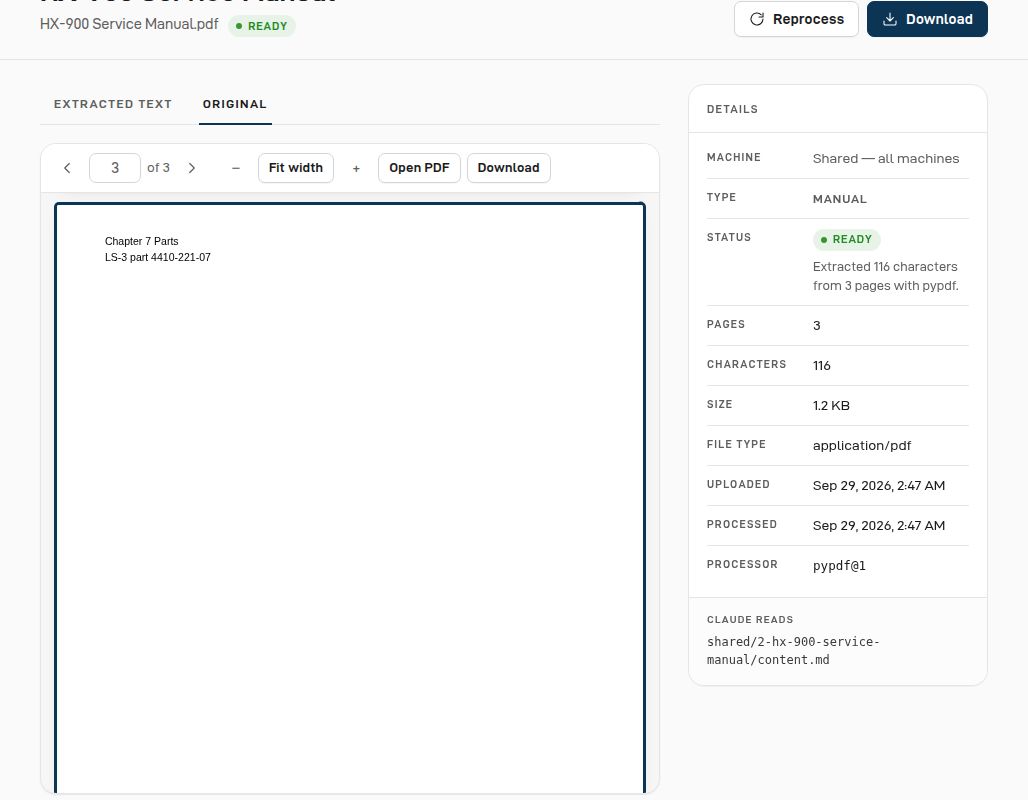Screen dimensions: 1028x800
Task: Click the MANUAL type value
Action: point(840,199)
